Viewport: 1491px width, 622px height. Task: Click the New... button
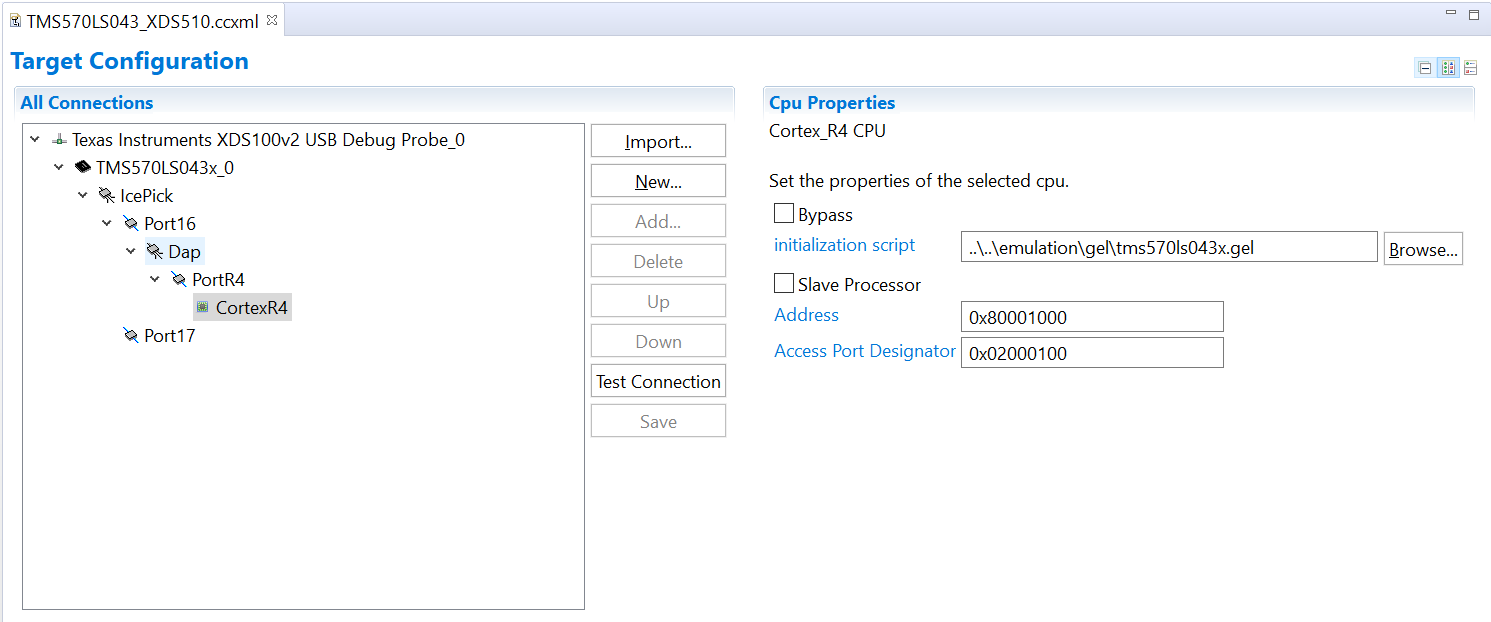(x=658, y=181)
